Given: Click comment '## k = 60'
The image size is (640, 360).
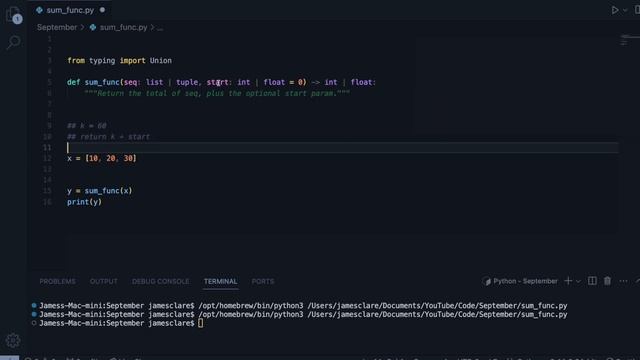Looking at the screenshot, I should 87,126.
